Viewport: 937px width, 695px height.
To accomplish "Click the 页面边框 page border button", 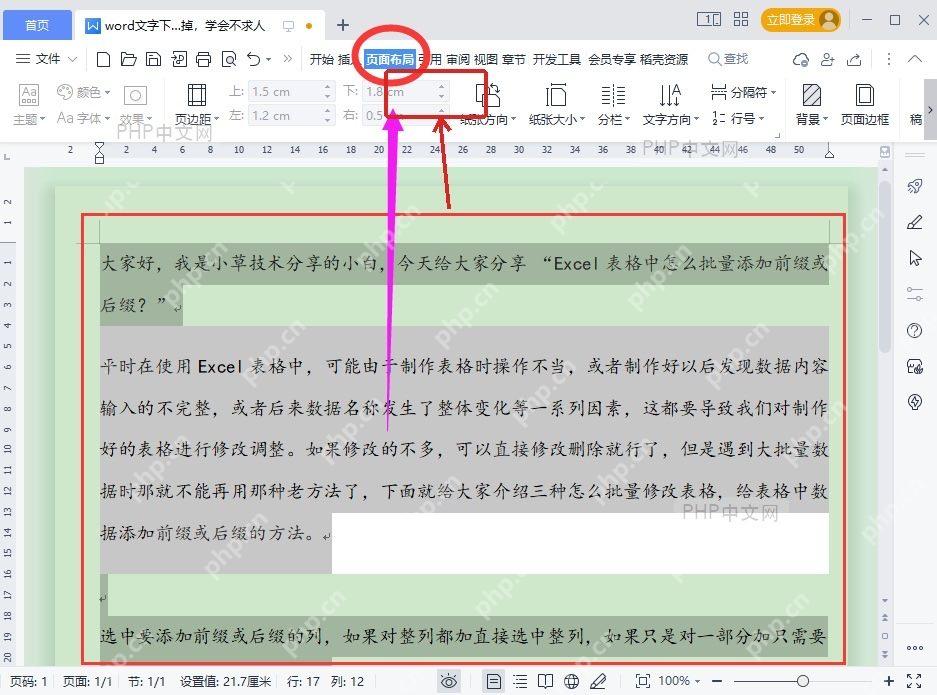I will [864, 105].
